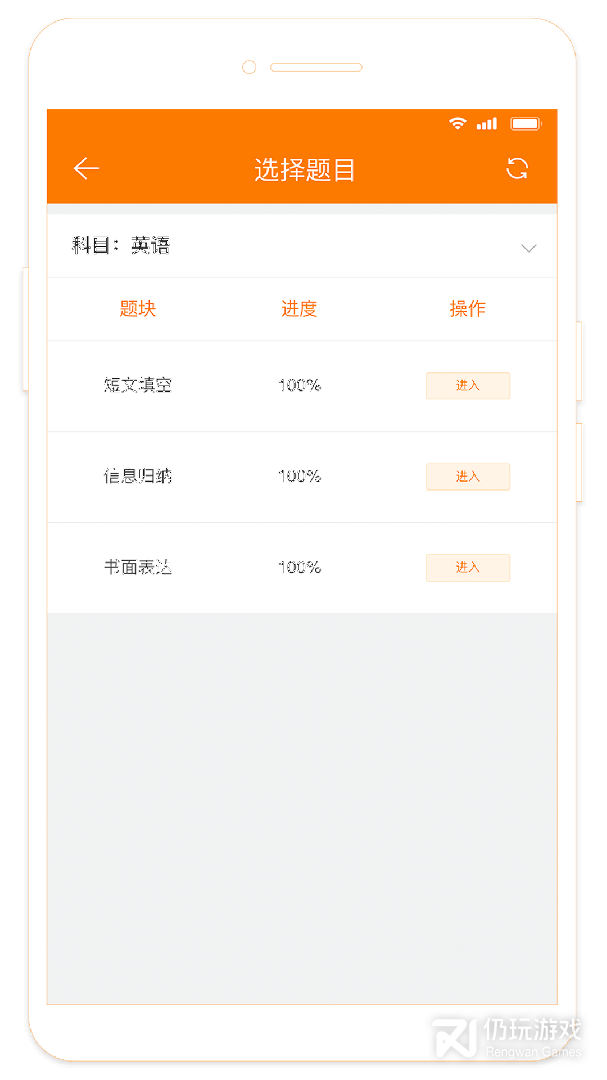Select the 信息归纳 question block

click(x=138, y=476)
